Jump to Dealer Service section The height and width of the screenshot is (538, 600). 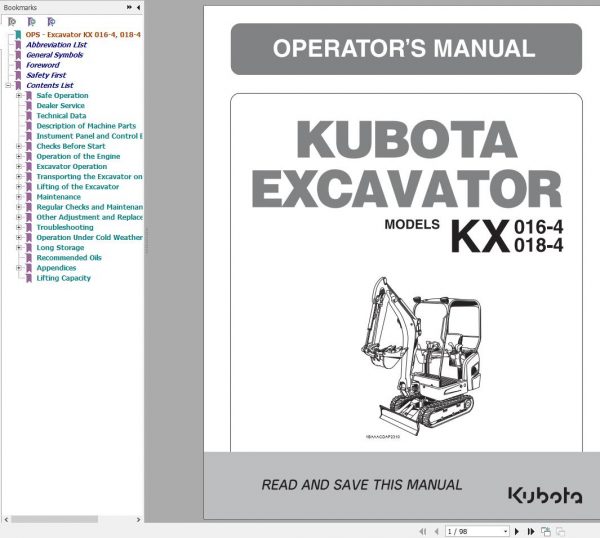coord(60,106)
